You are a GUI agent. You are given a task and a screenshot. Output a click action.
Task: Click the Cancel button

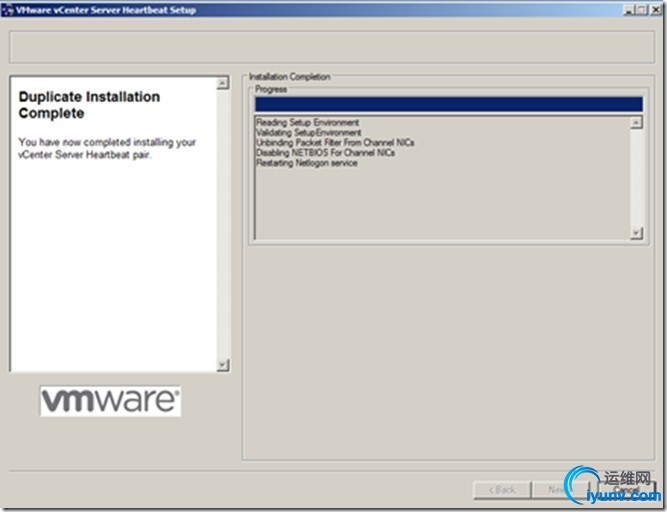click(x=626, y=490)
